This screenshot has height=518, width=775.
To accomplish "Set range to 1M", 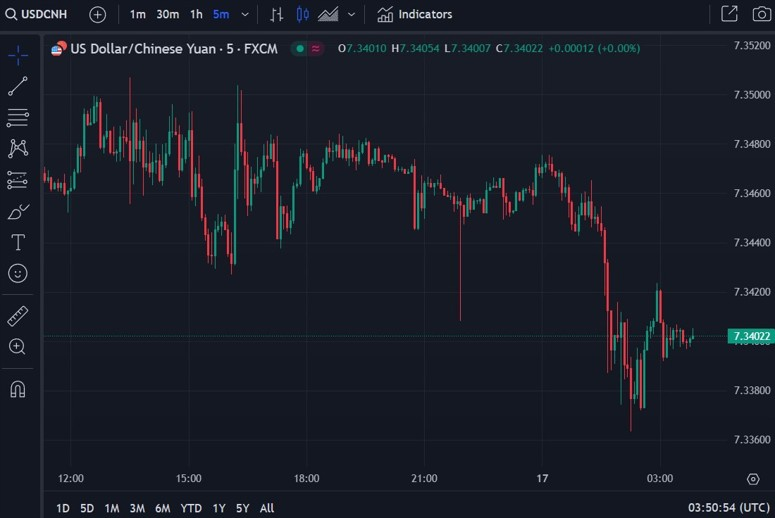I will [112, 508].
